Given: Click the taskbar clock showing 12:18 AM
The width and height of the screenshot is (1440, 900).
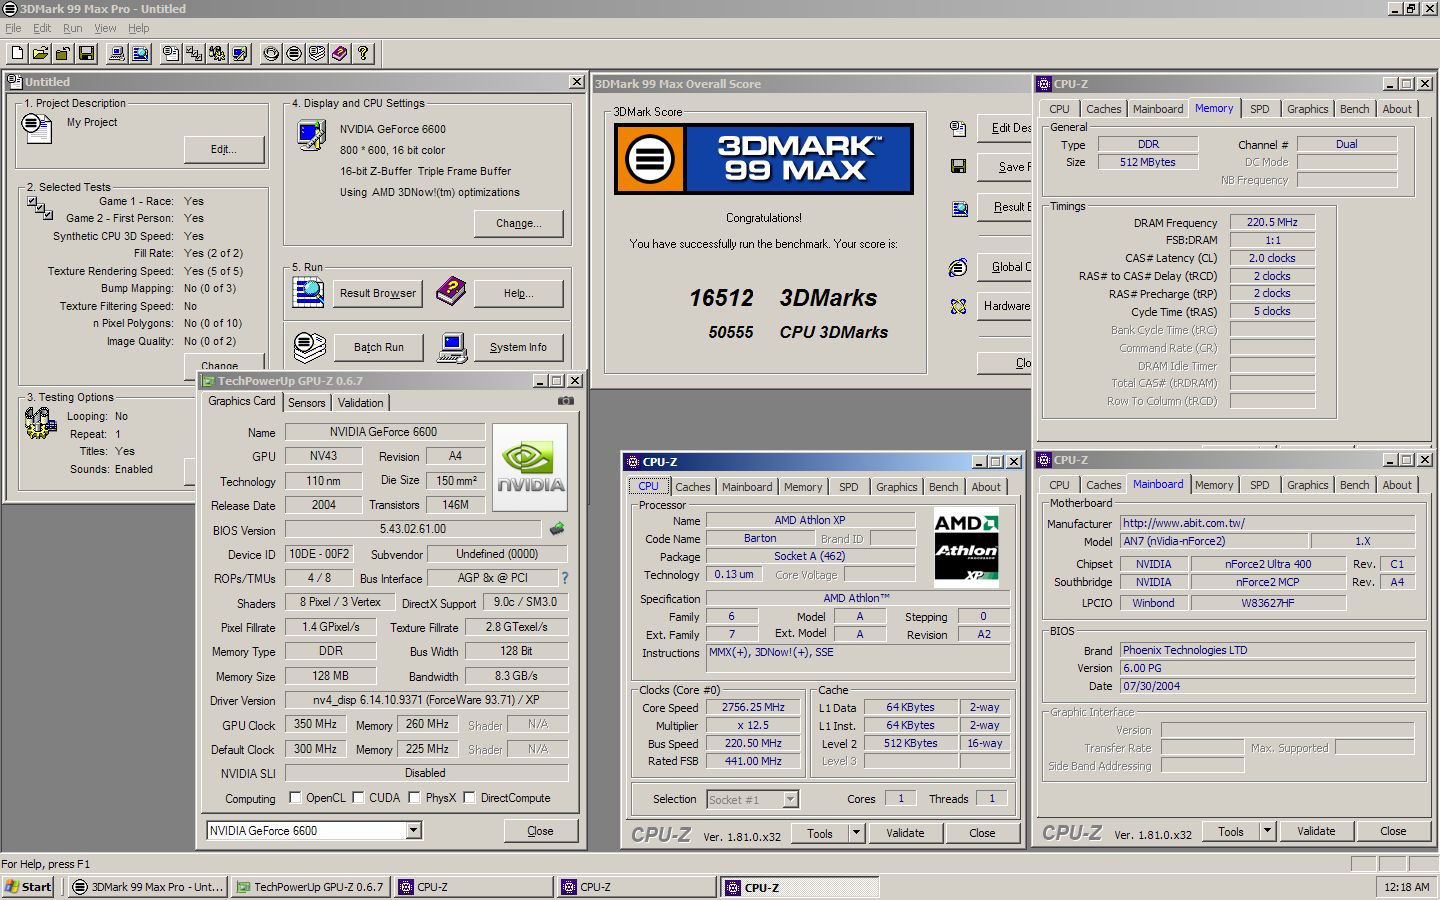Looking at the screenshot, I should (1407, 887).
